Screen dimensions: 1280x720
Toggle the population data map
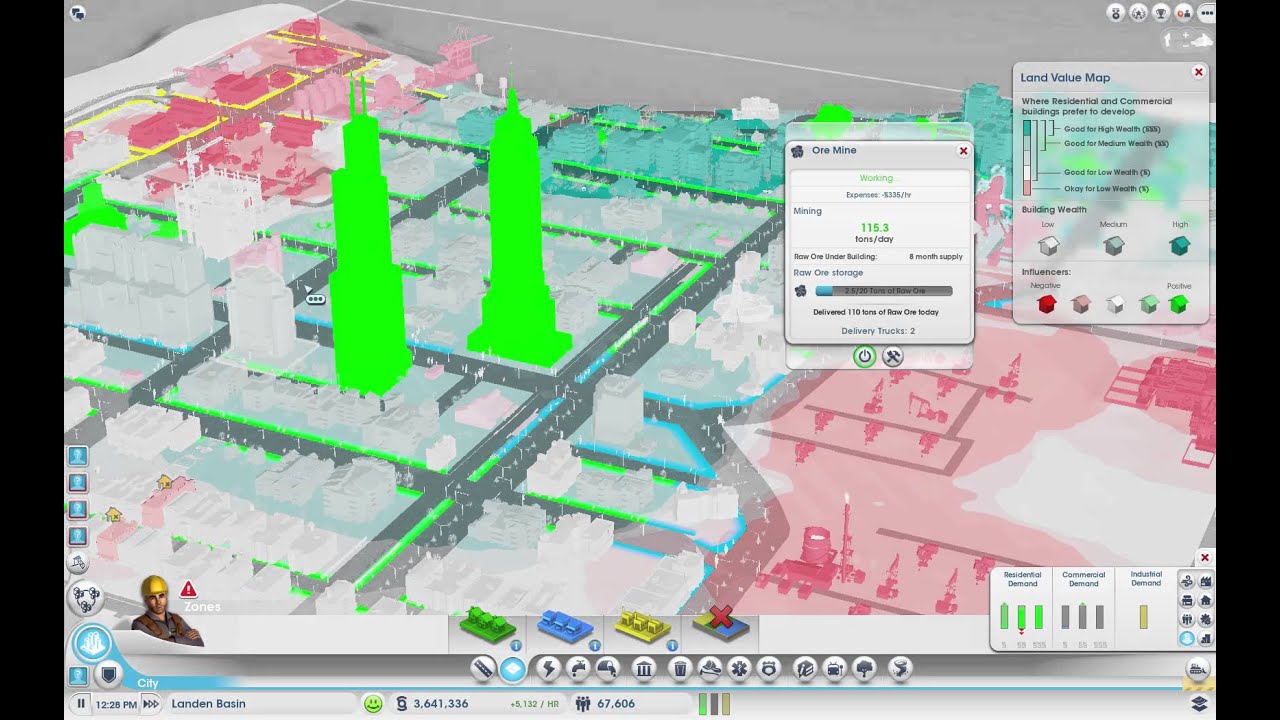tap(1187, 620)
